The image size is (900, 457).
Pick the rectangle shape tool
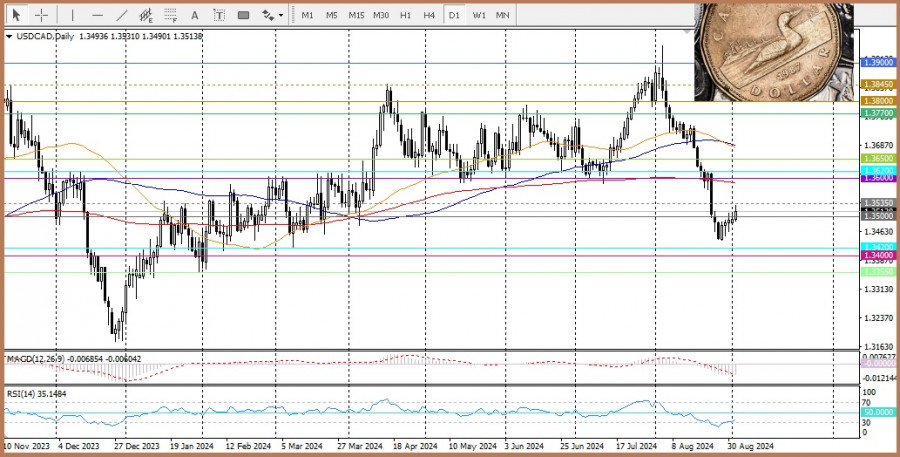[244, 15]
